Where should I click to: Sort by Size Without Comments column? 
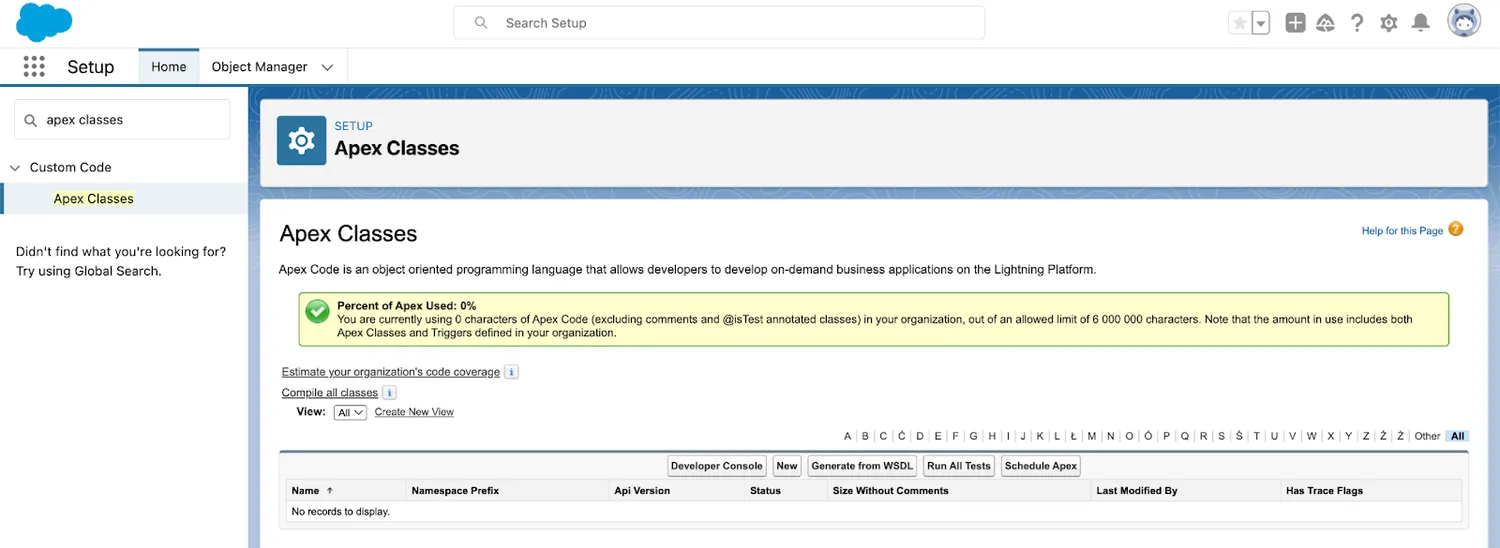coord(890,491)
